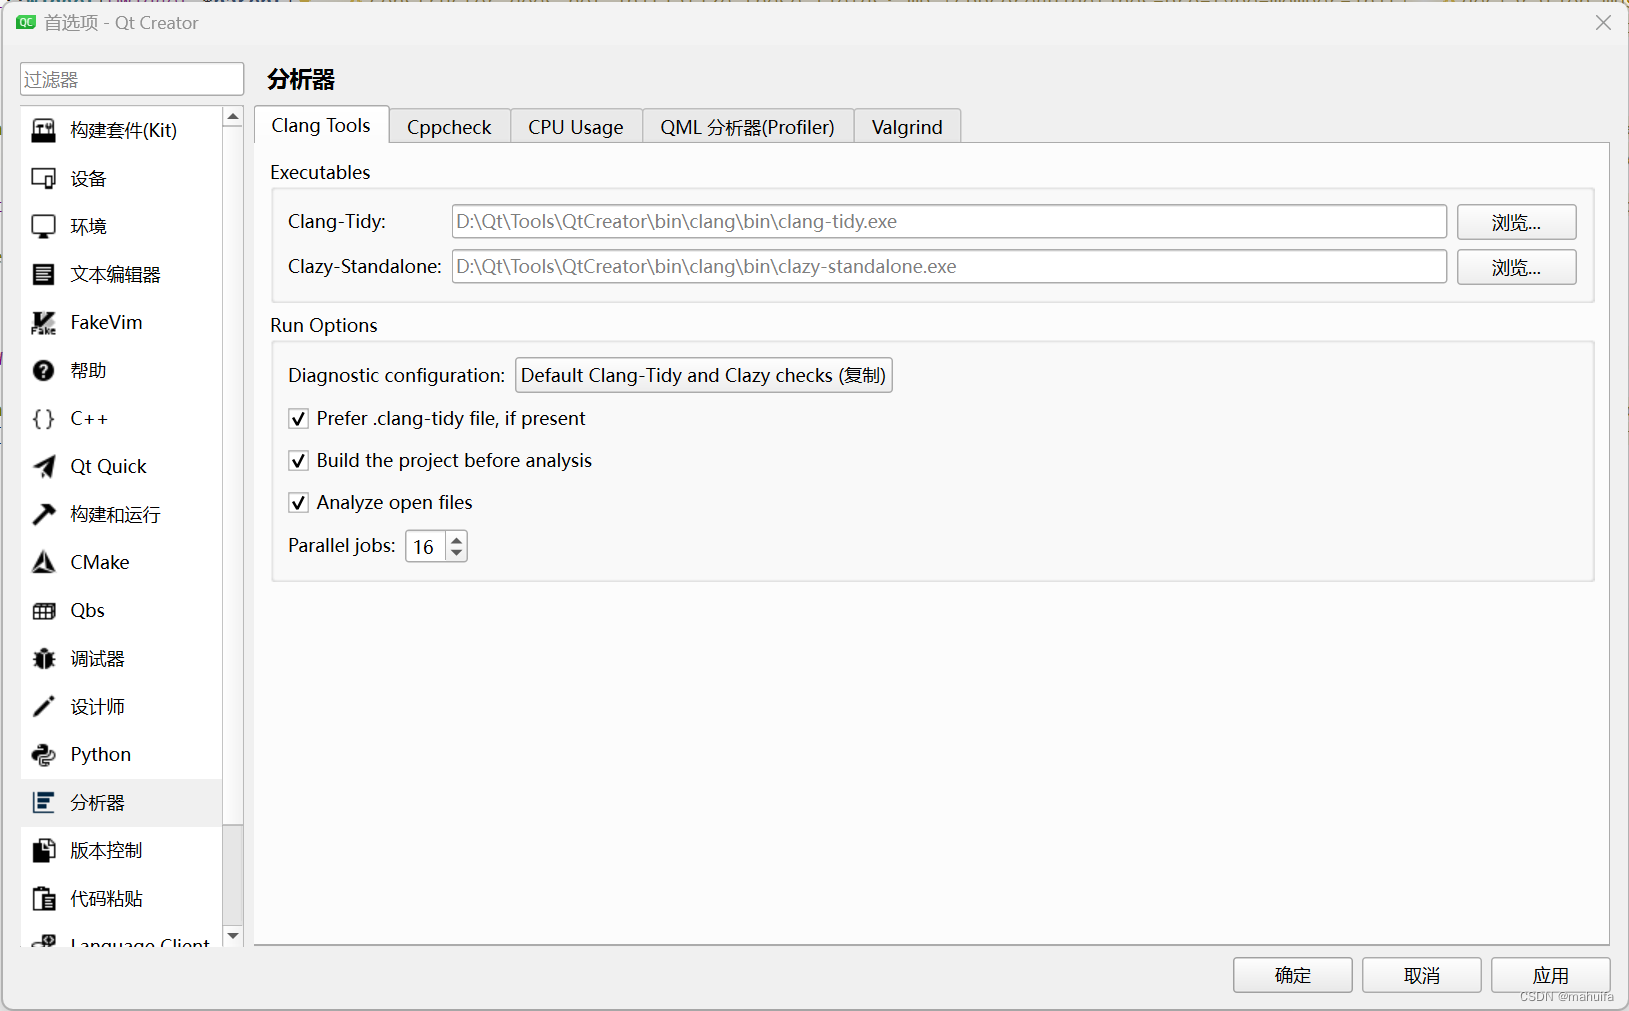The width and height of the screenshot is (1629, 1011).
Task: Click the 帮助 help question-mark icon
Action: click(44, 370)
